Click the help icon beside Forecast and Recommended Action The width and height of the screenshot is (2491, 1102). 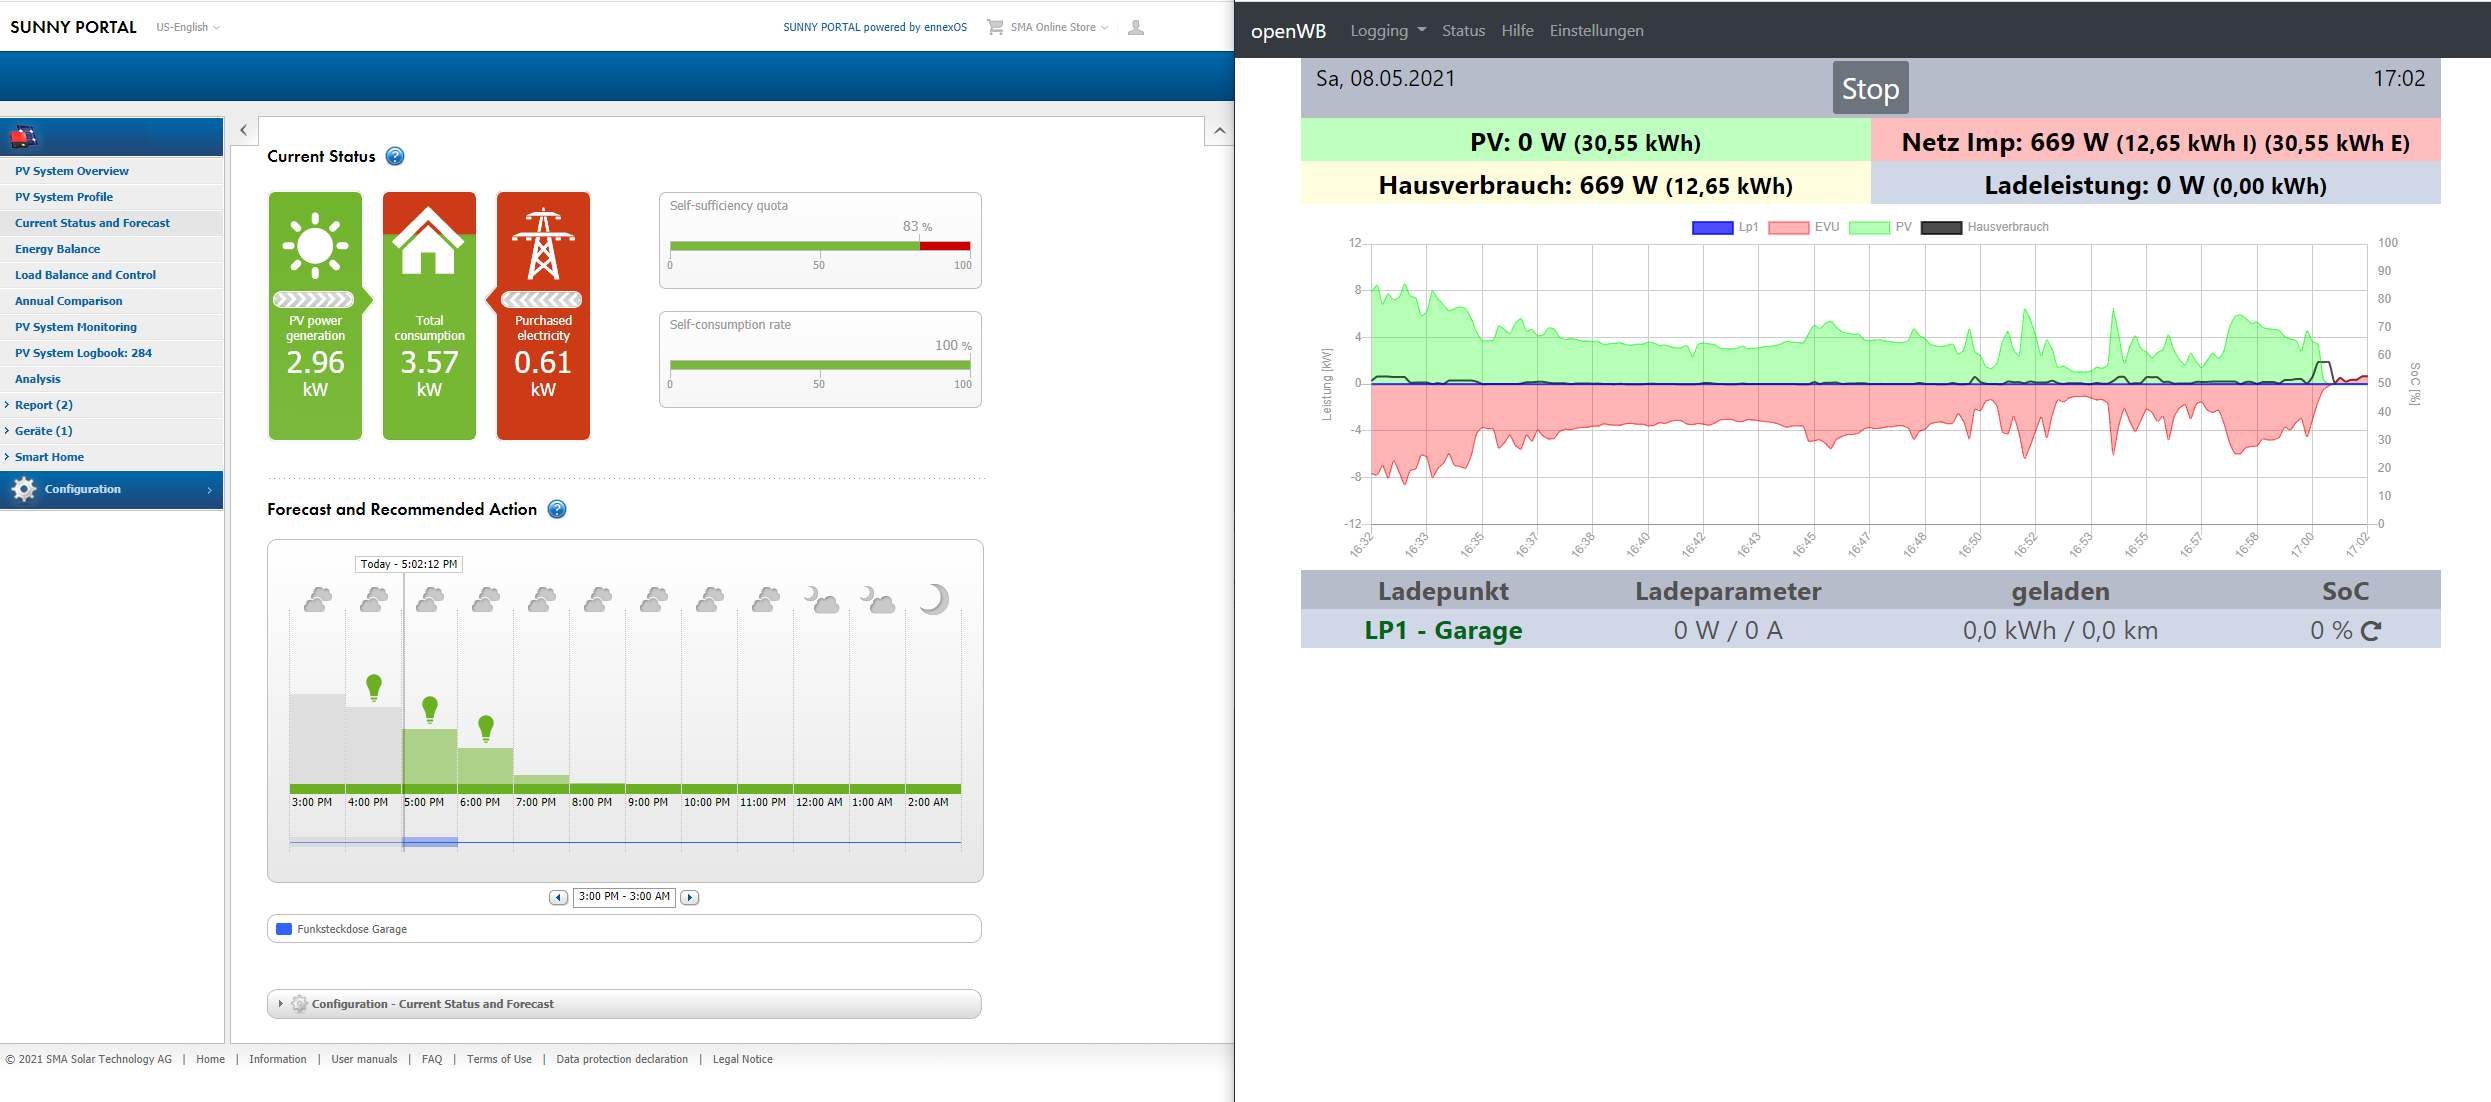557,509
